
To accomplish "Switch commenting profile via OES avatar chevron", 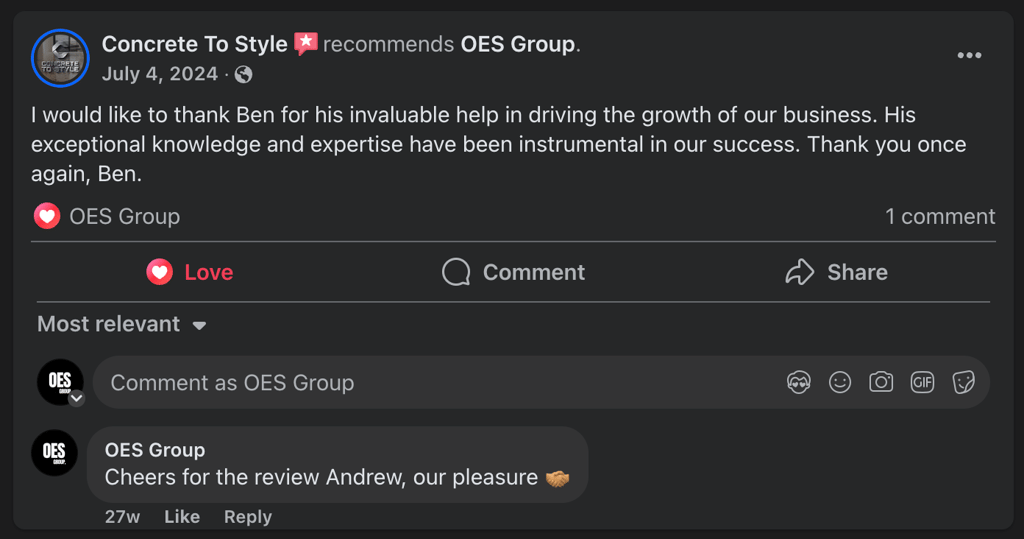I will [76, 398].
